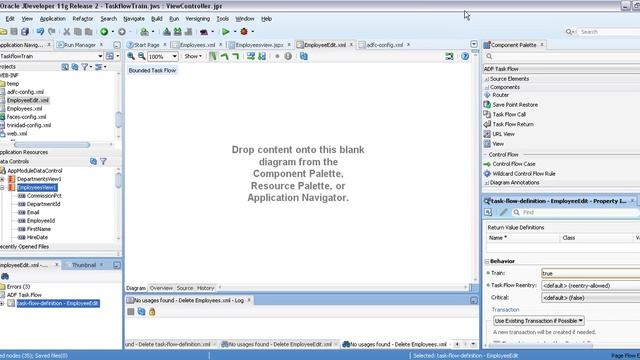The height and width of the screenshot is (360, 640).
Task: Switch to the Employees.xml editor tab
Action: 197,45
